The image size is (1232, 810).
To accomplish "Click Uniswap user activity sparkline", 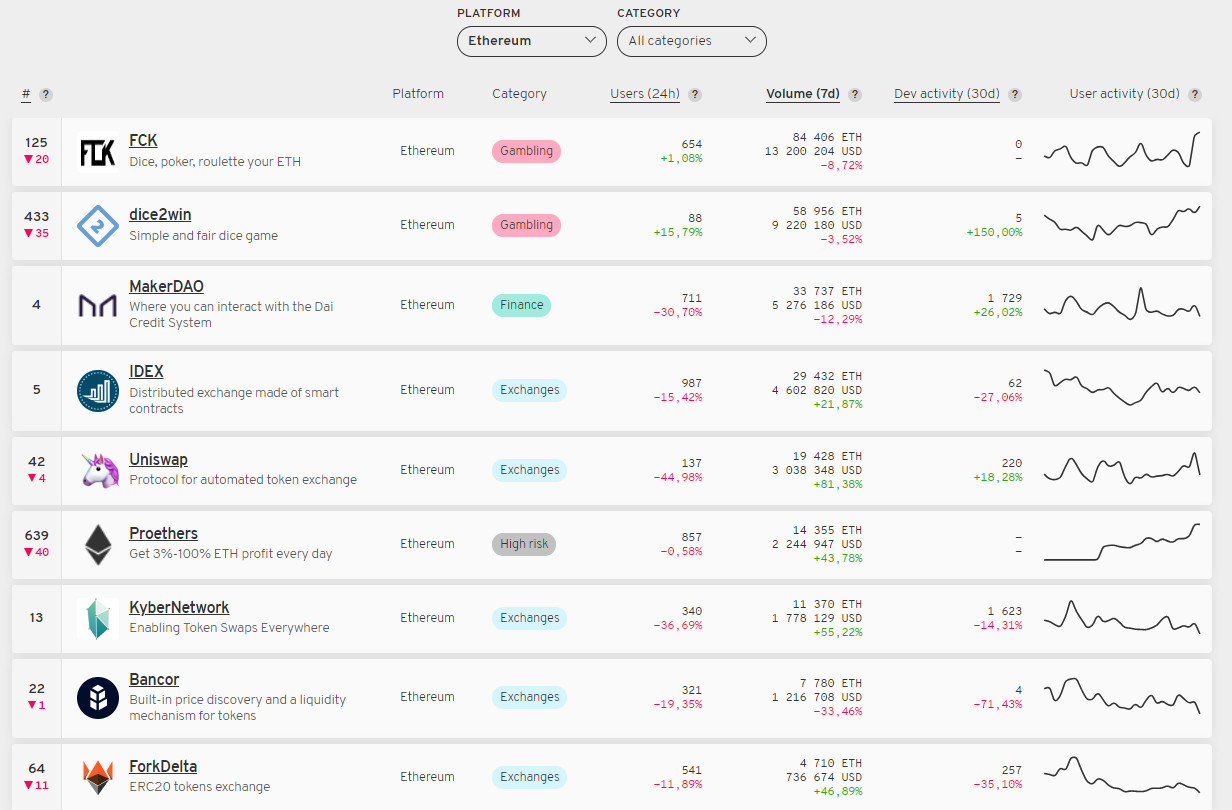I will (x=1122, y=468).
